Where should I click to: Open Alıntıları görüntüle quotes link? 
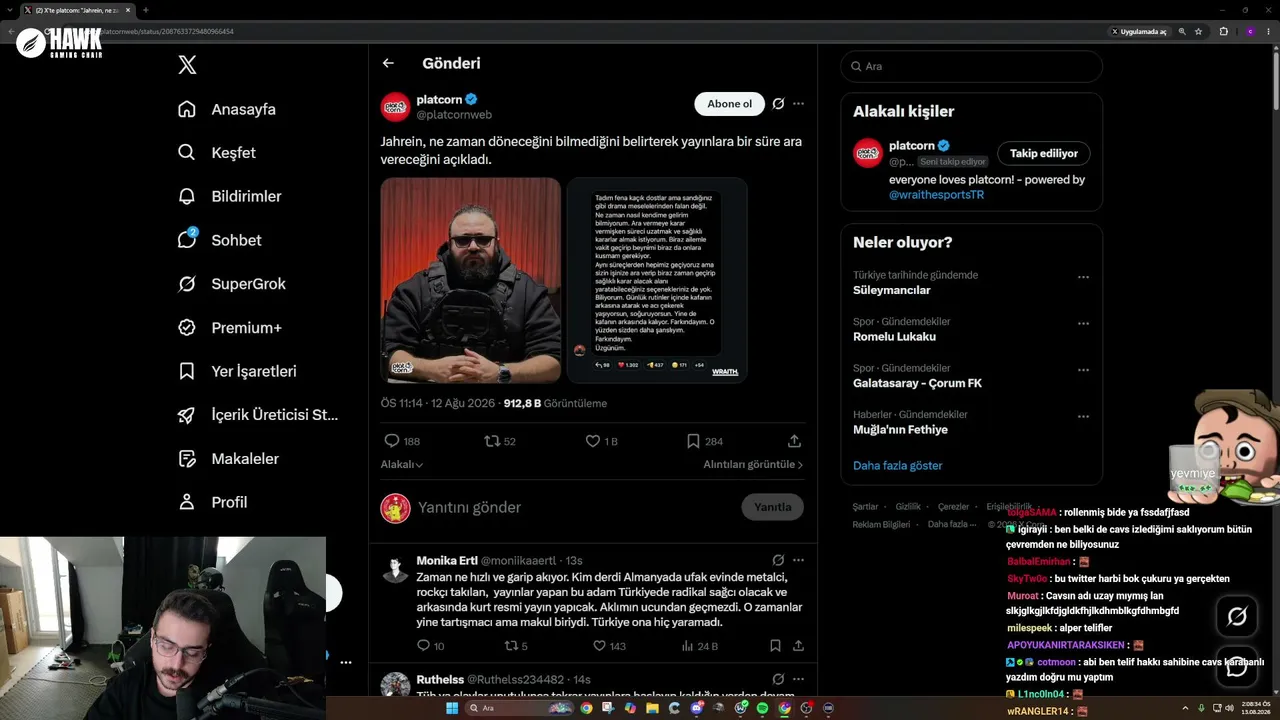[x=753, y=464]
